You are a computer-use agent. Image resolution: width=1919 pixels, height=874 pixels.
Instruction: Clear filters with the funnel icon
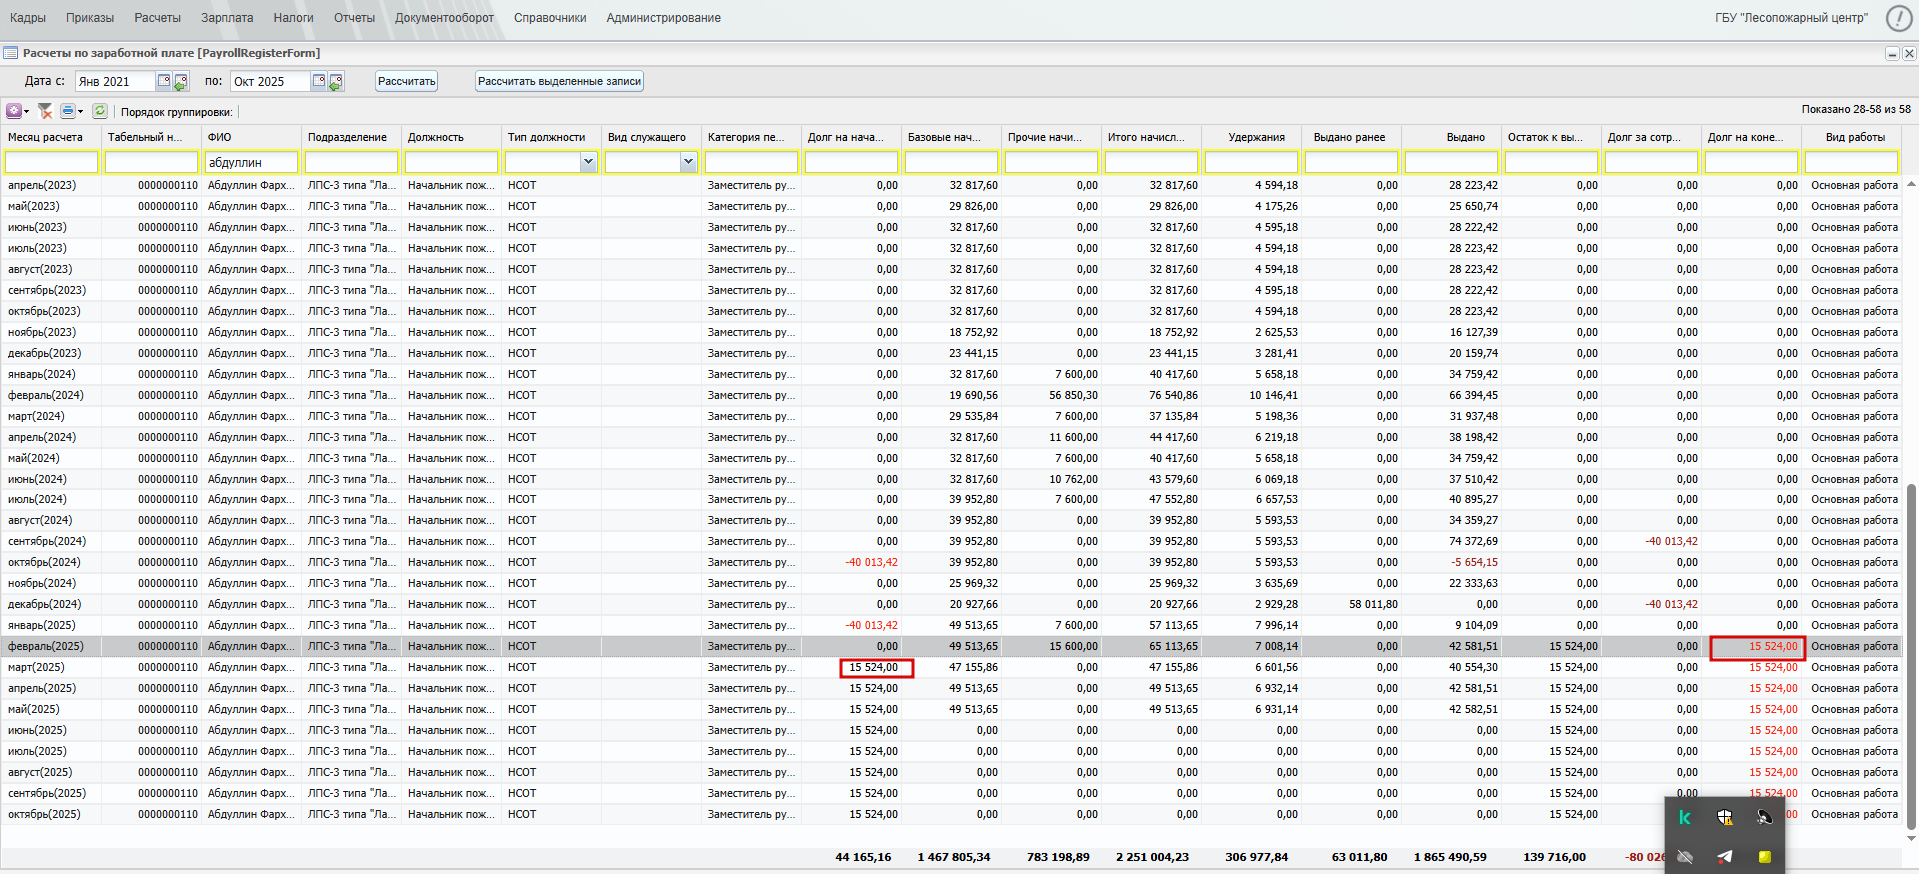pos(45,111)
